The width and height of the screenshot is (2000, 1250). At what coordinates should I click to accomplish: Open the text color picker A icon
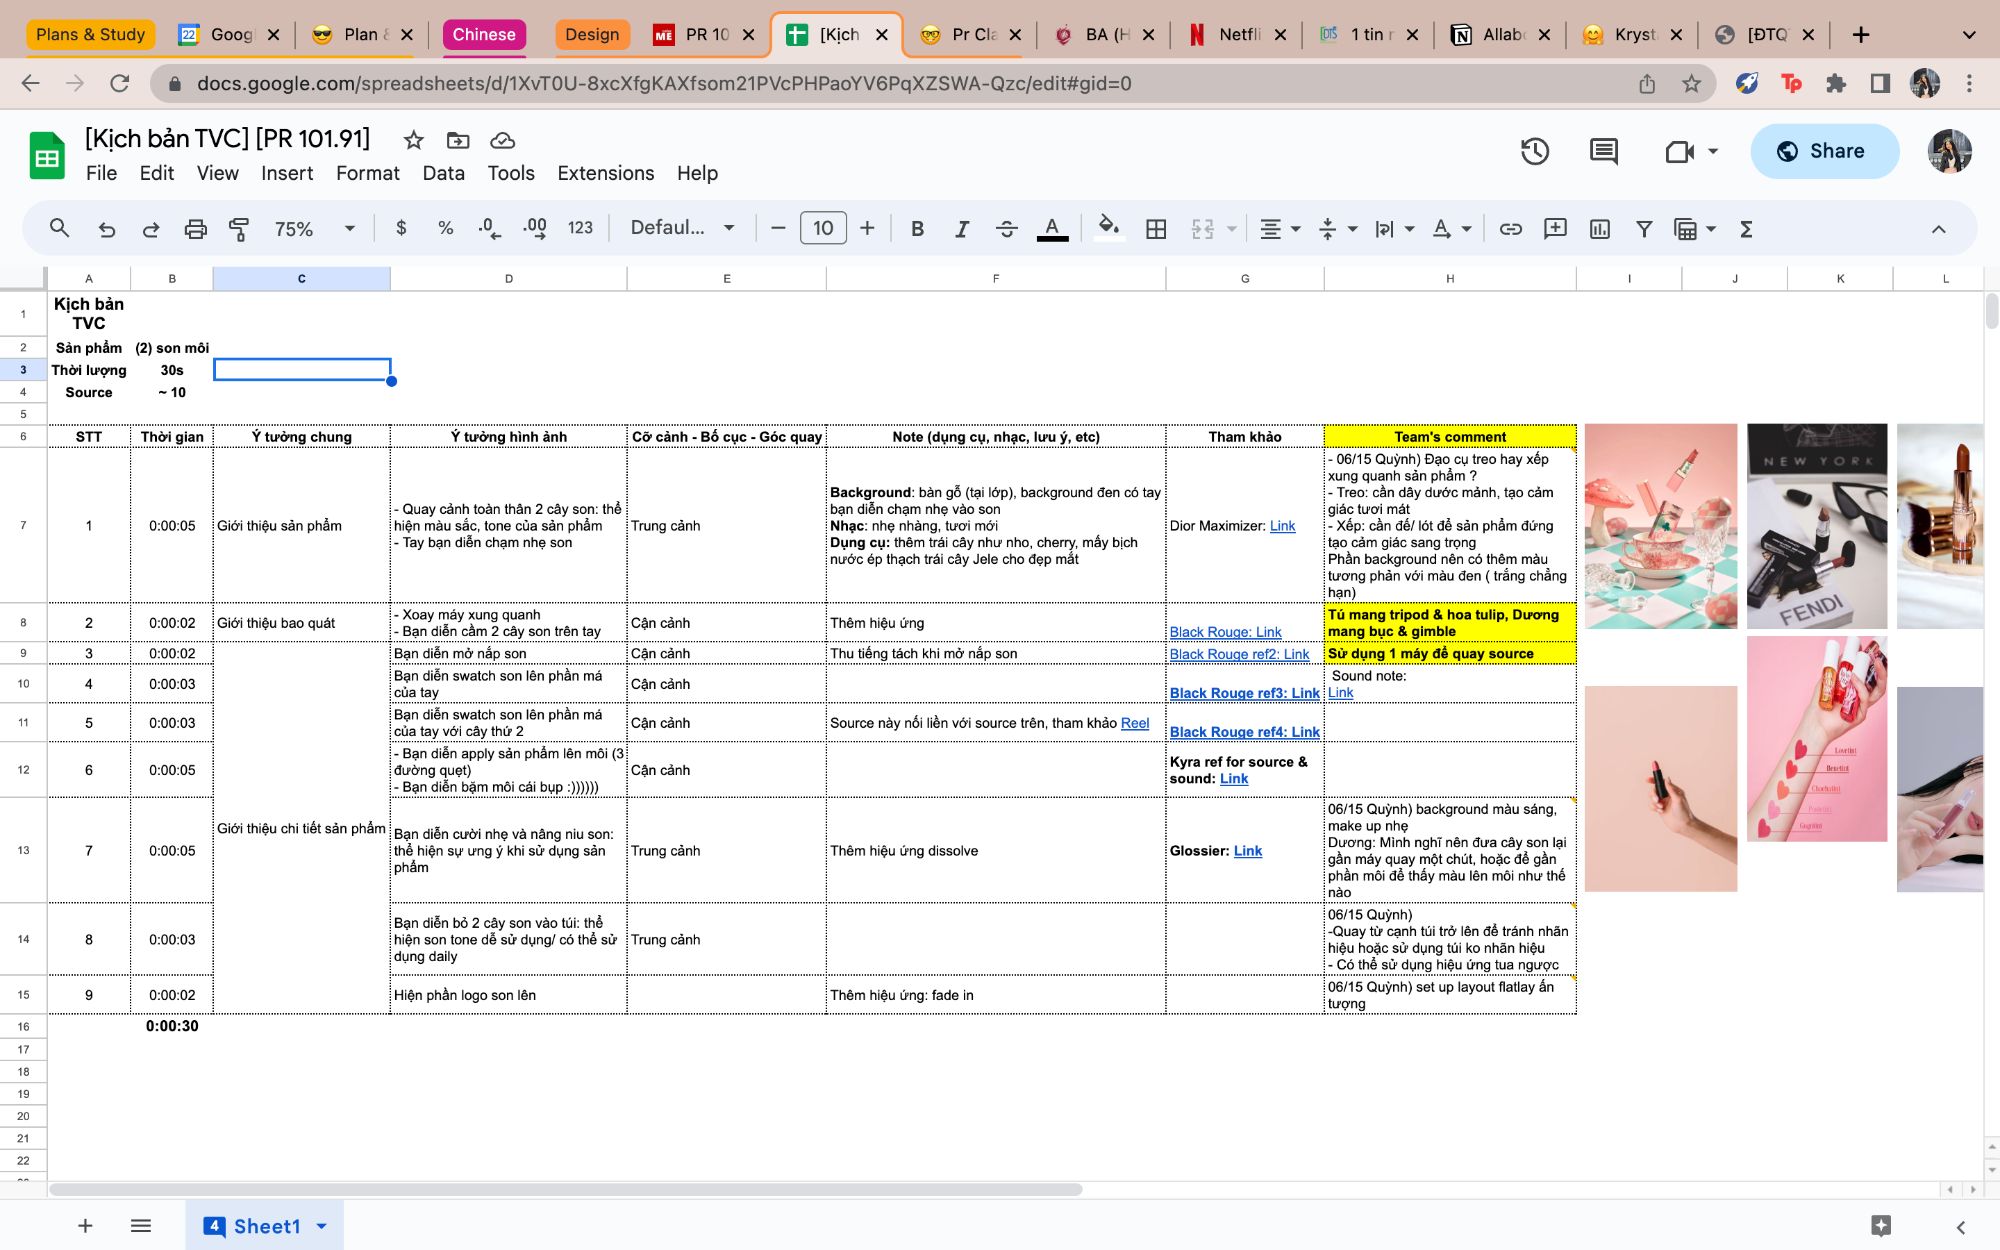point(1052,229)
